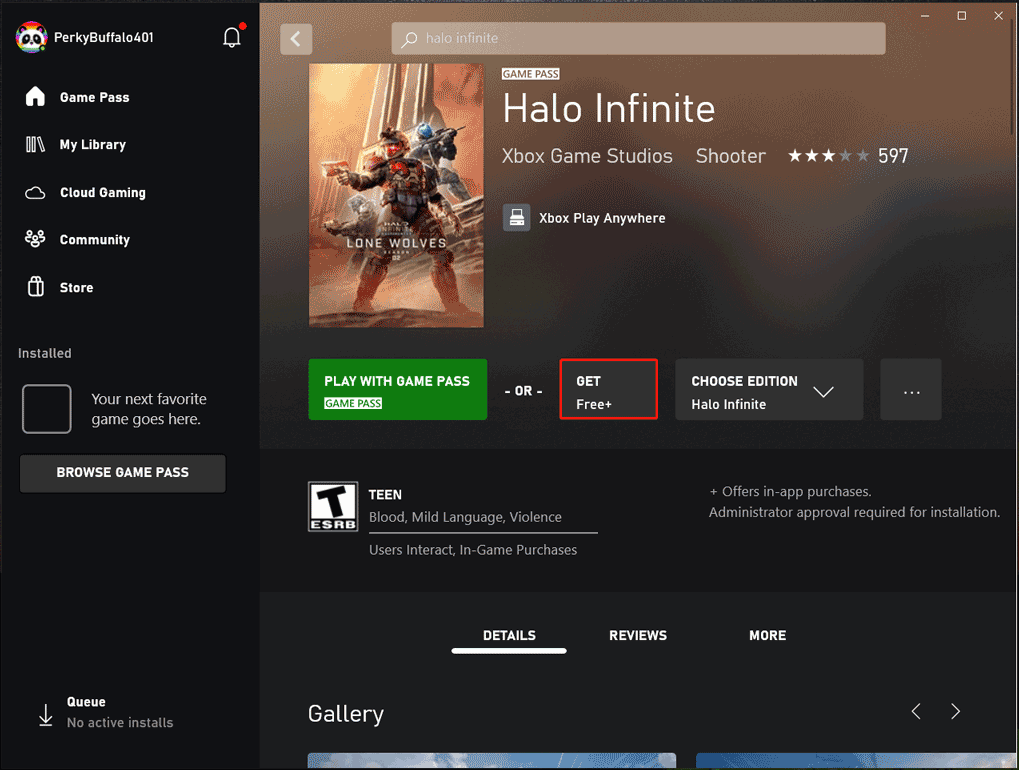Open the download Queue

coord(85,710)
